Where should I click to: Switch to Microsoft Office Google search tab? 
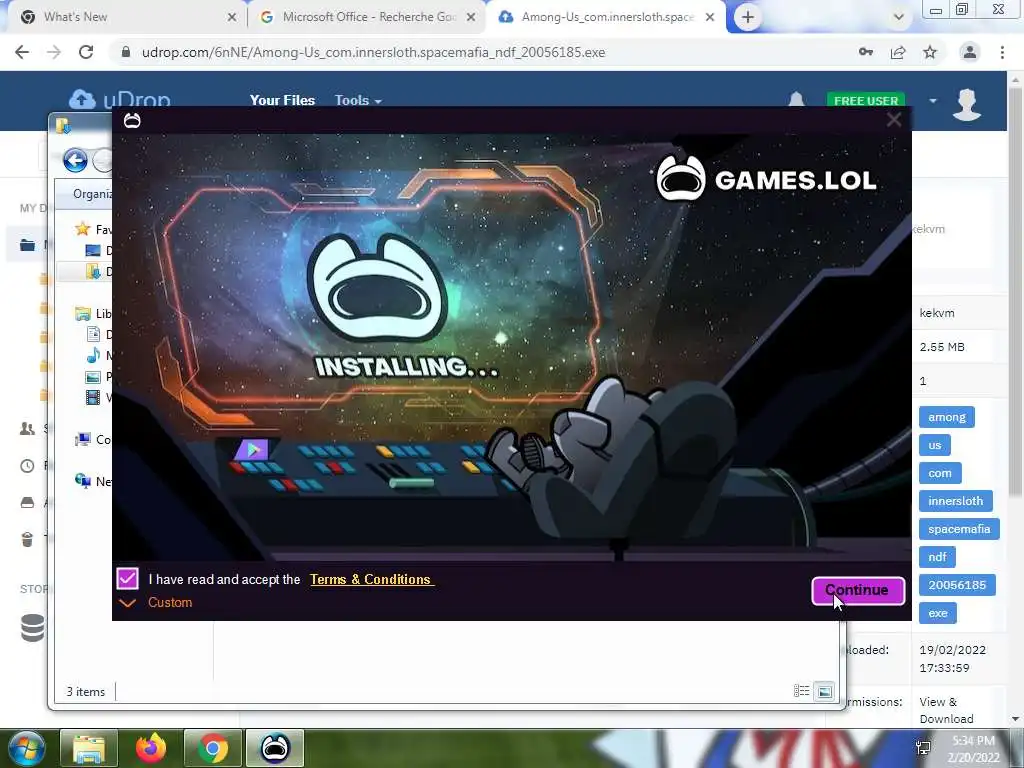[369, 17]
